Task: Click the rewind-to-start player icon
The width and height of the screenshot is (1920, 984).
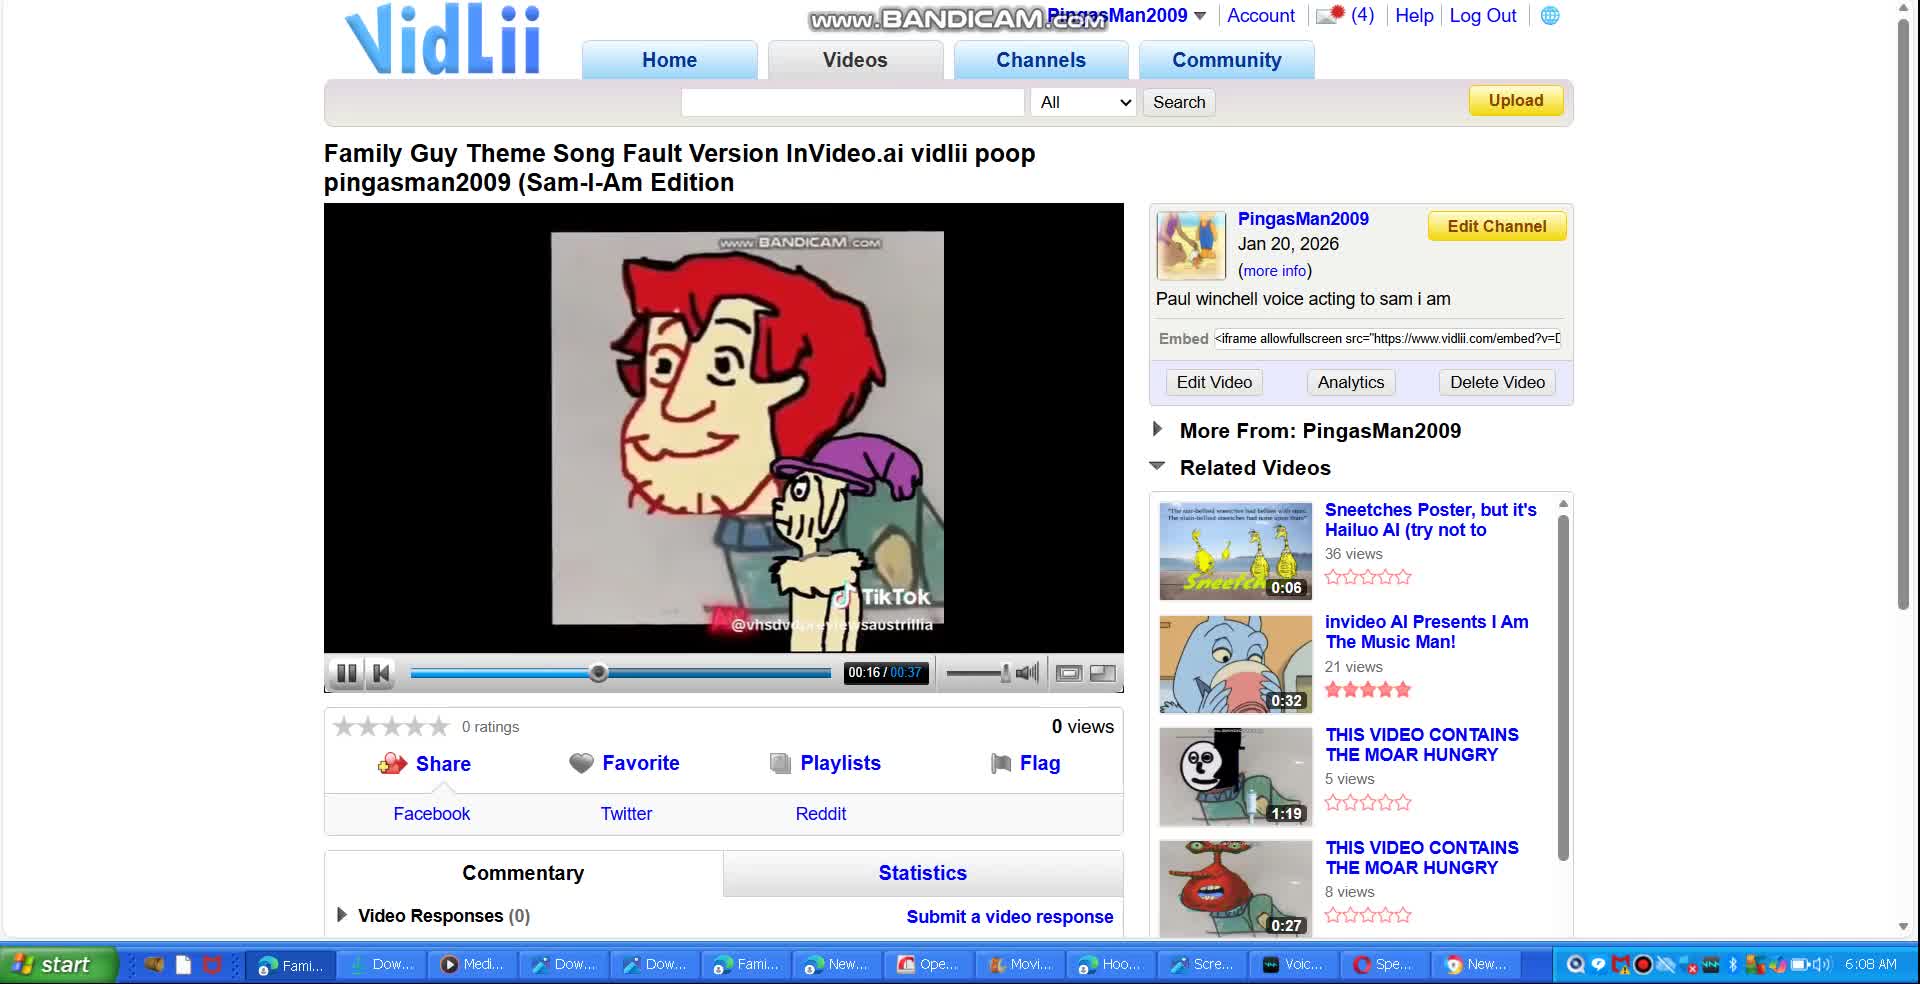Action: pos(381,673)
